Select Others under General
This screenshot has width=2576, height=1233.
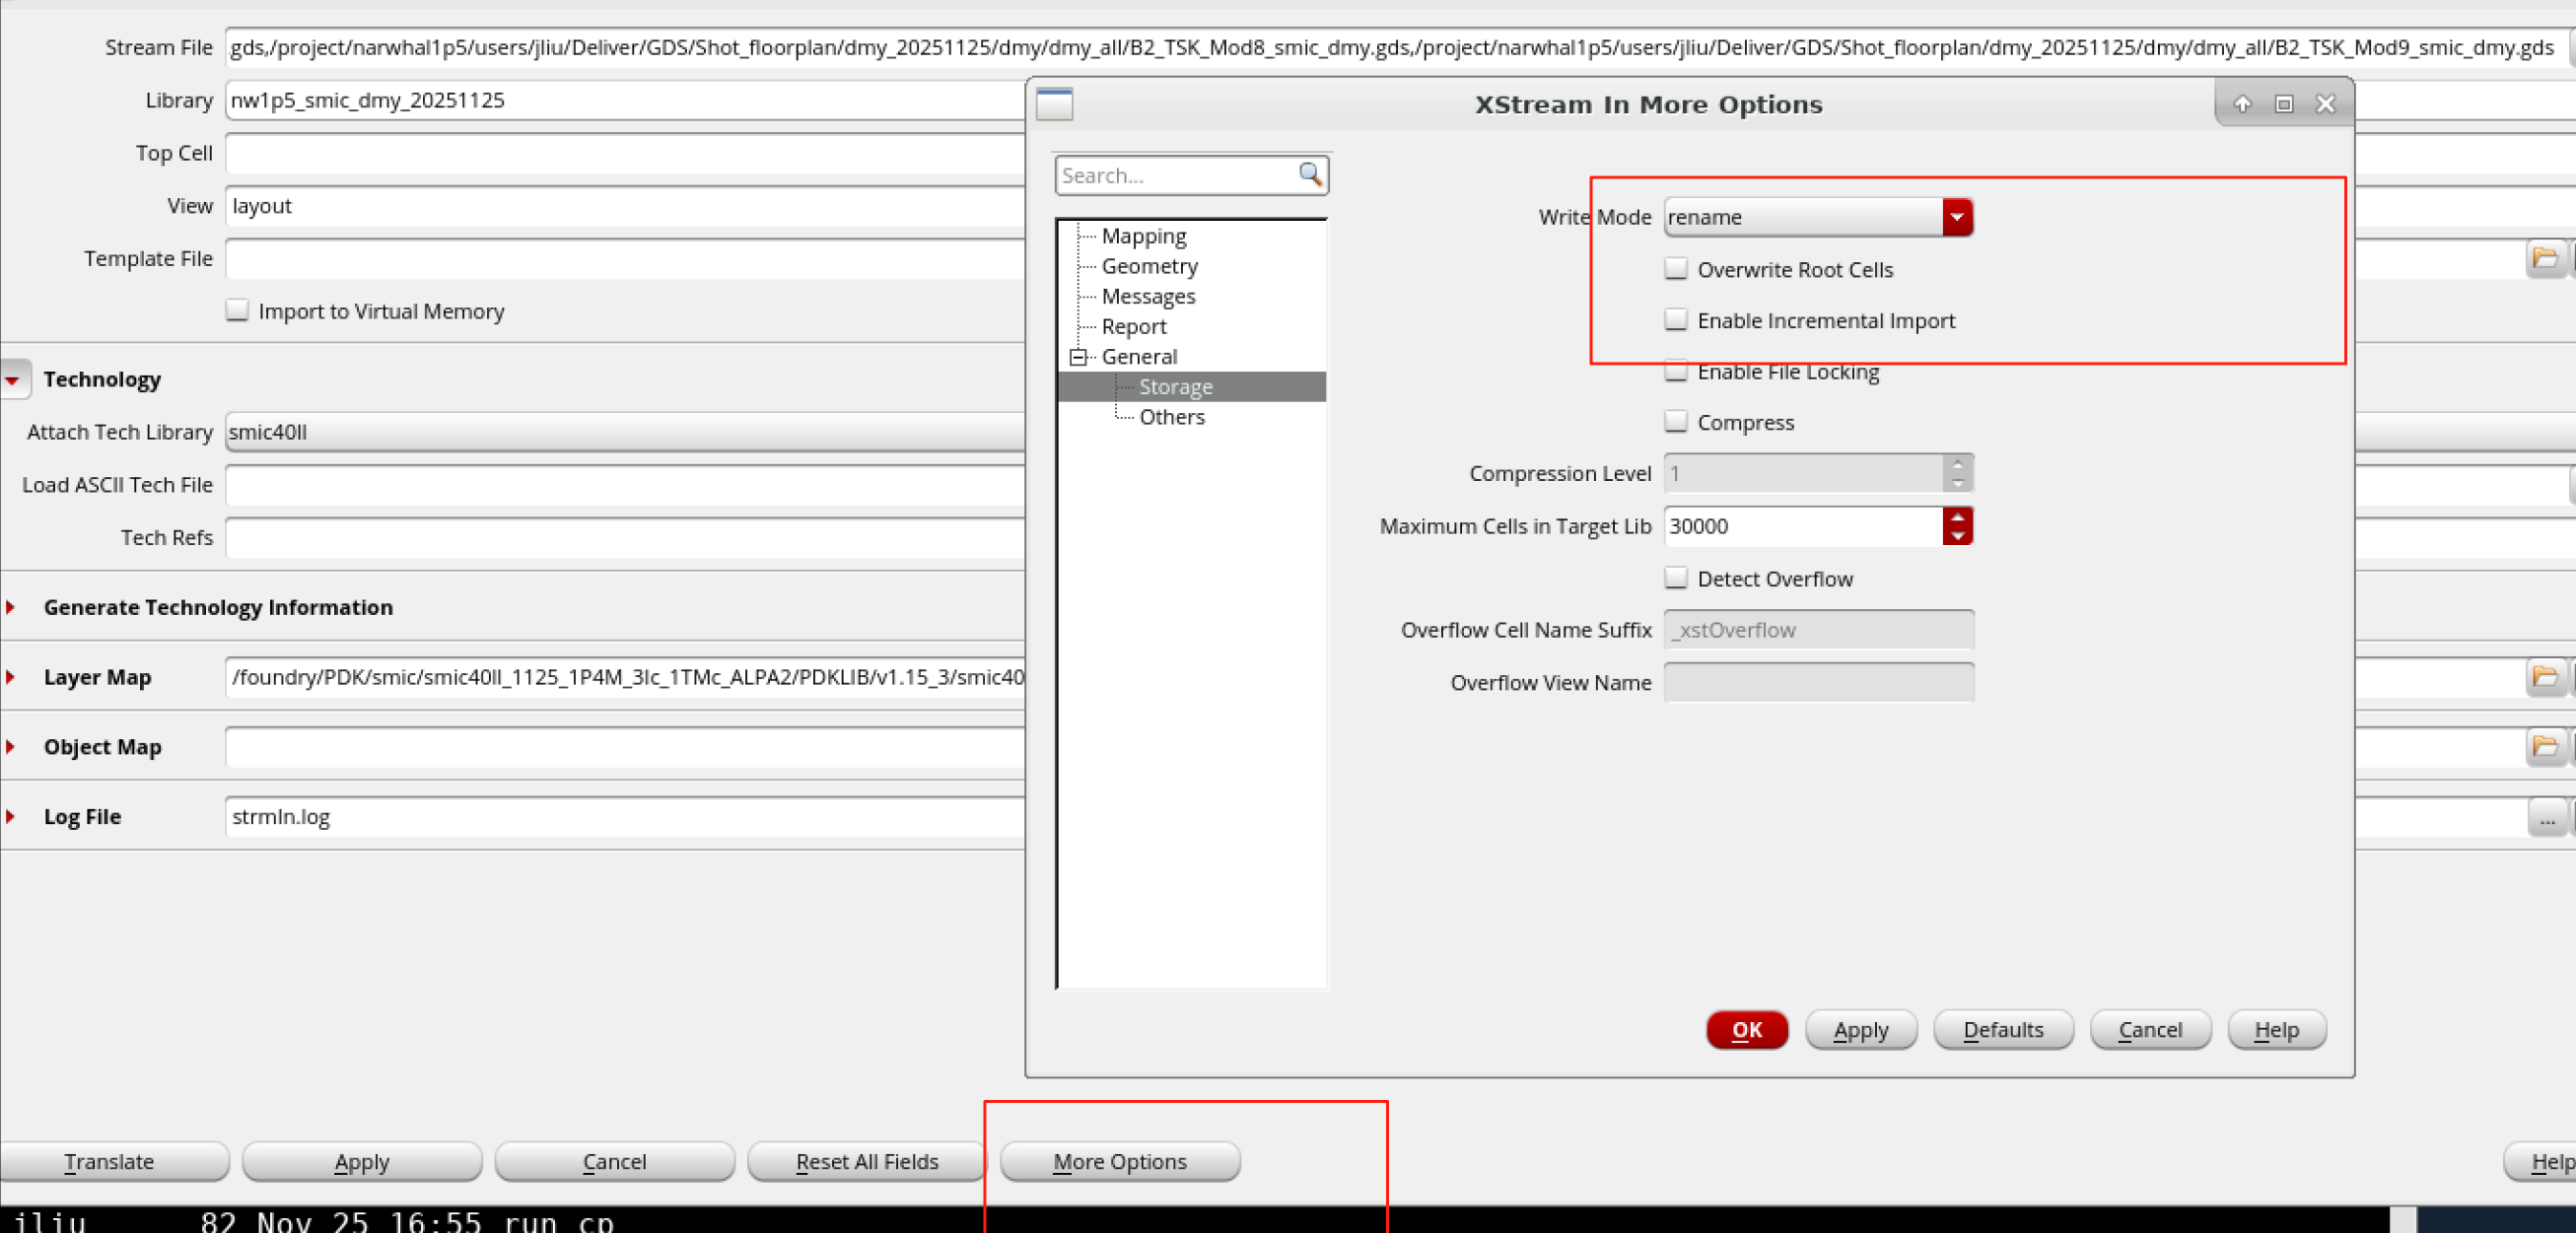pos(1171,417)
